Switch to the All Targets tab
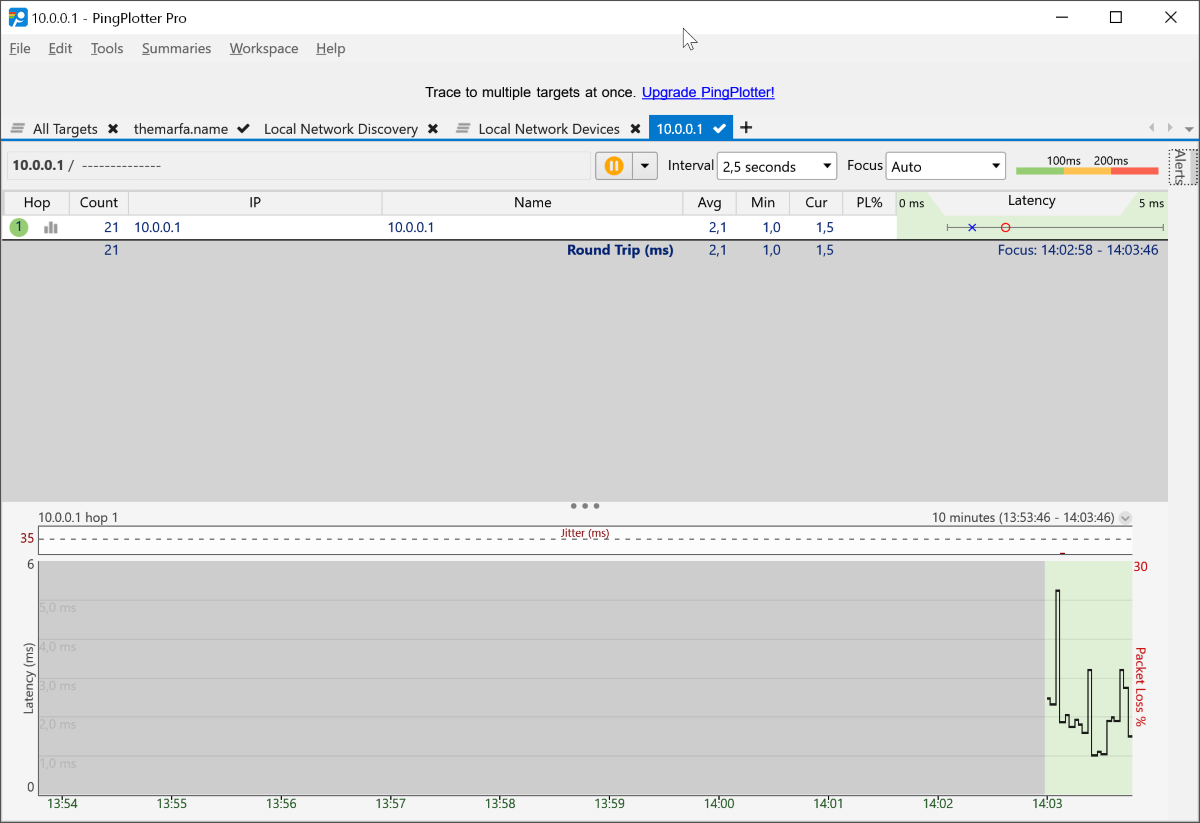This screenshot has height=823, width=1200. pos(65,129)
